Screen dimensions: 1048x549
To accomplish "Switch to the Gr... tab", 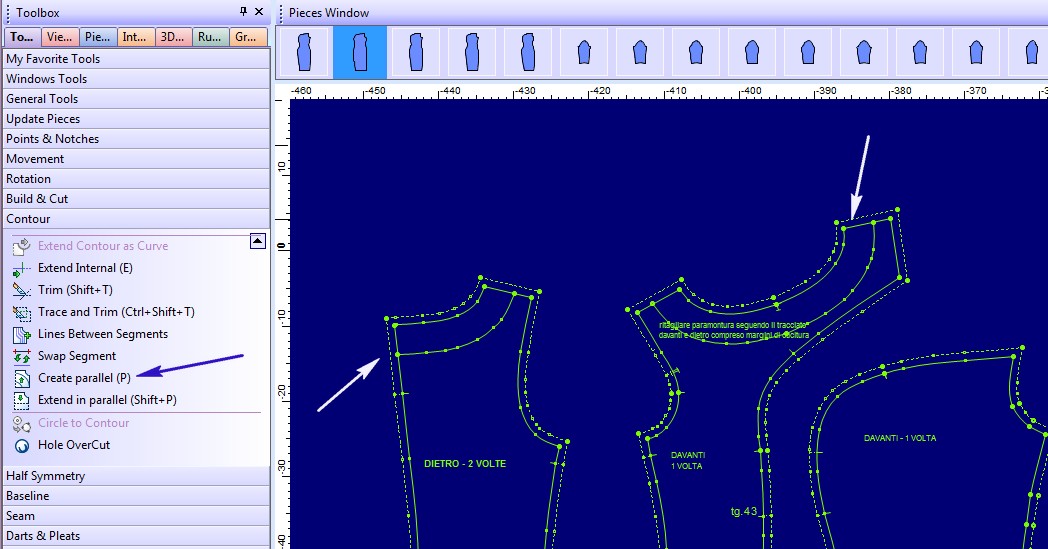I will tap(247, 37).
